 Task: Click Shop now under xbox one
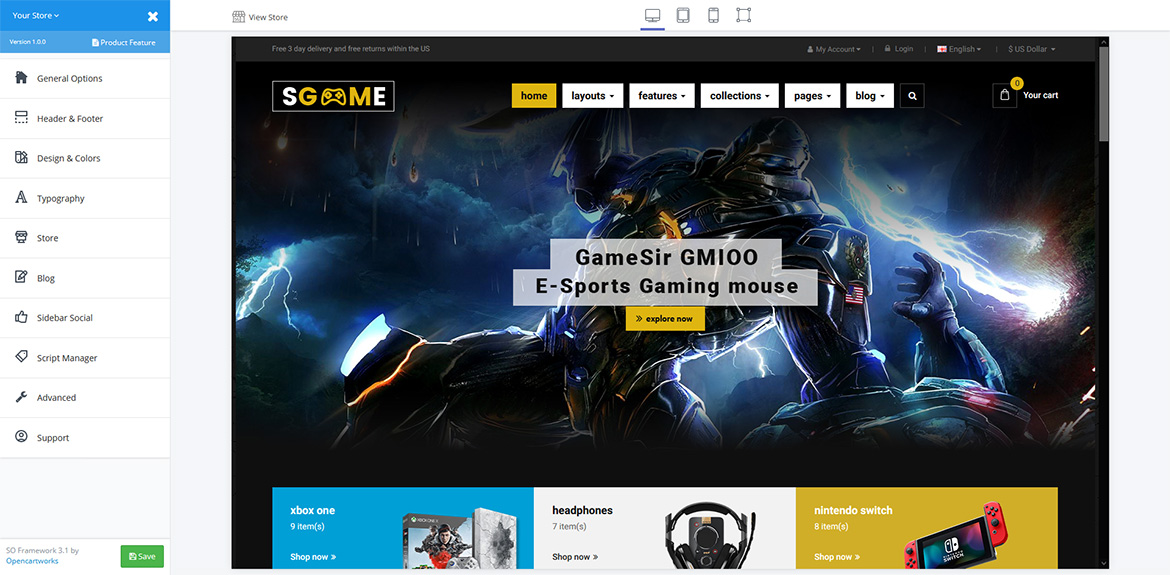click(313, 556)
